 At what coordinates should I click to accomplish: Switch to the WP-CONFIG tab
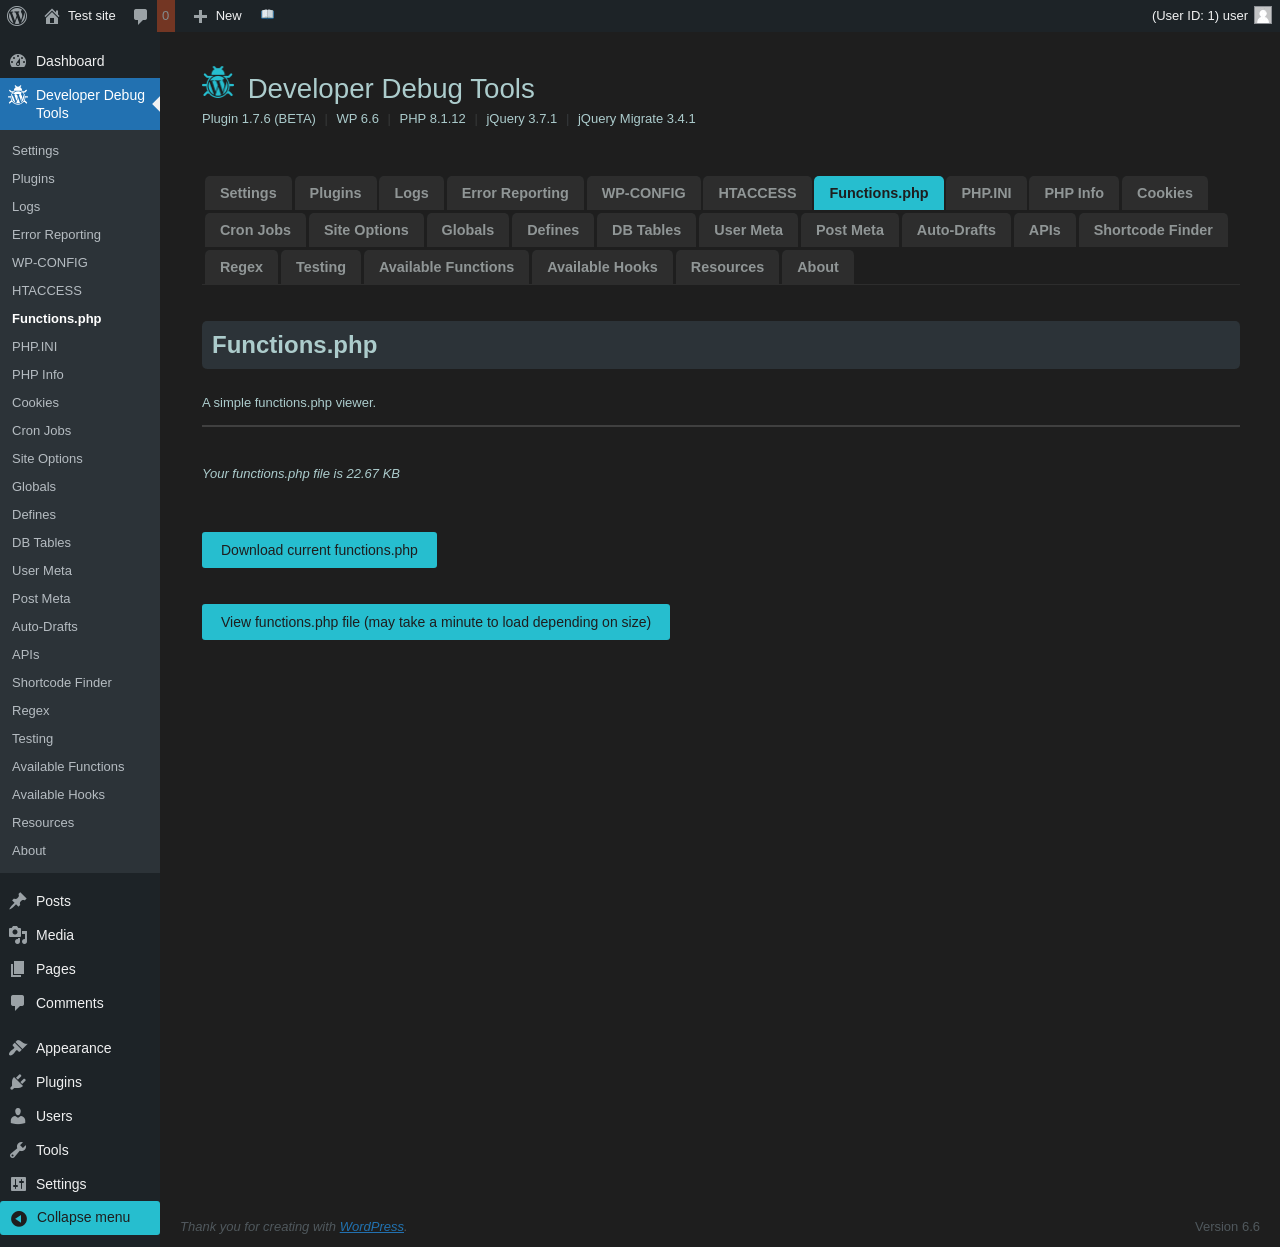[643, 193]
